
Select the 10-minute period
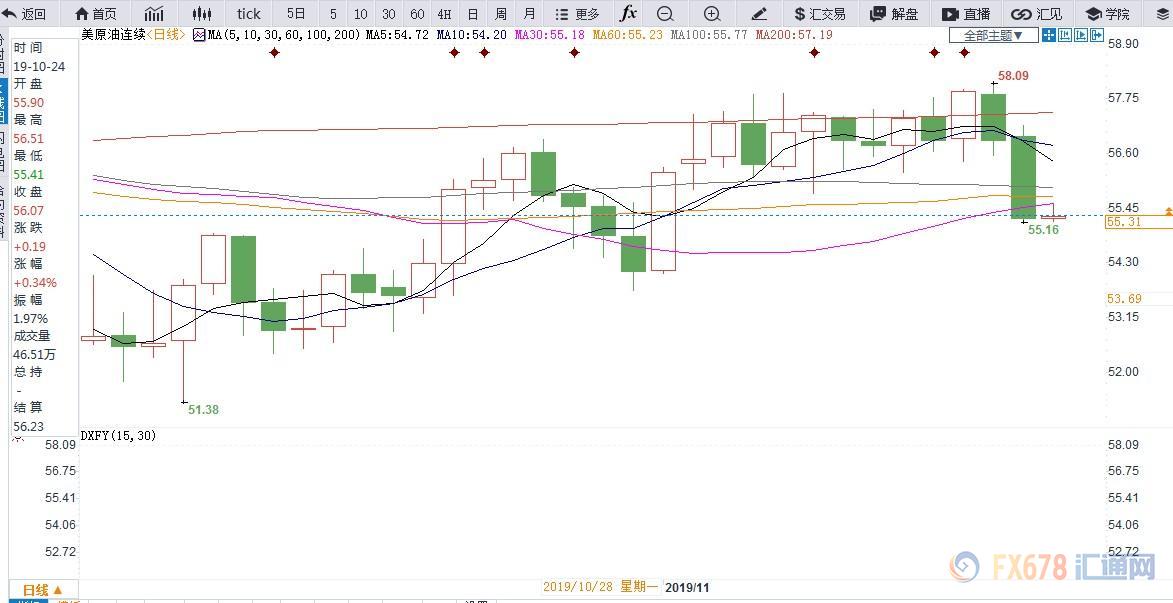(x=361, y=13)
